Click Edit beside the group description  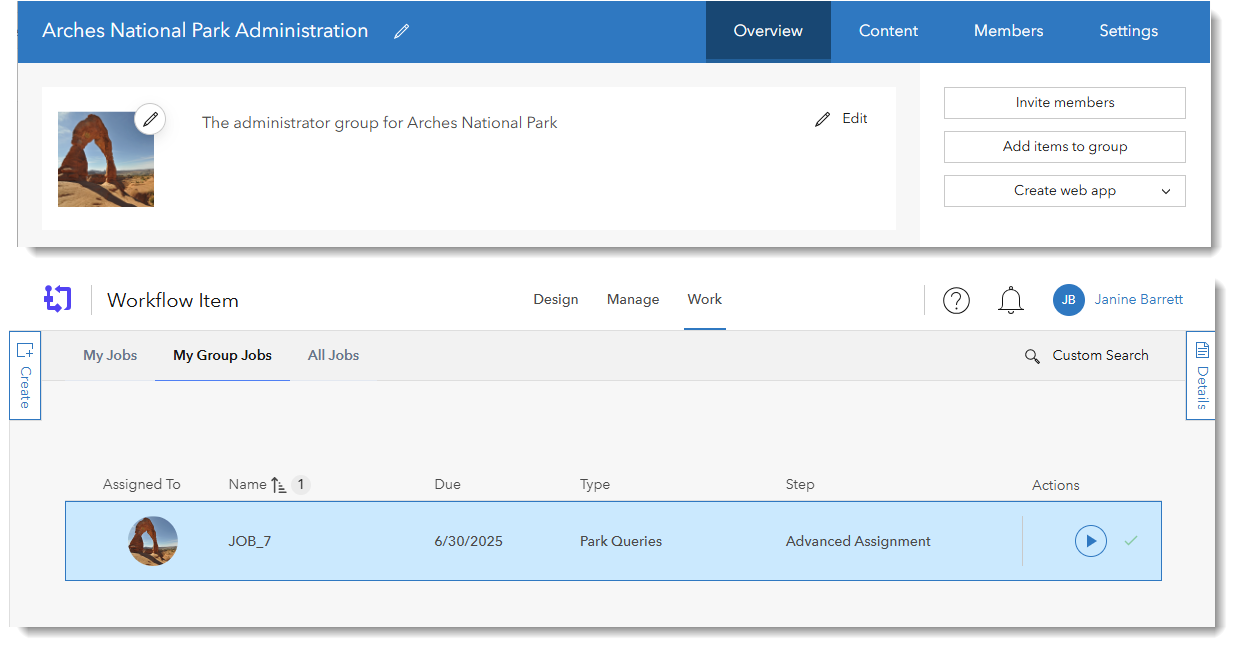click(841, 119)
